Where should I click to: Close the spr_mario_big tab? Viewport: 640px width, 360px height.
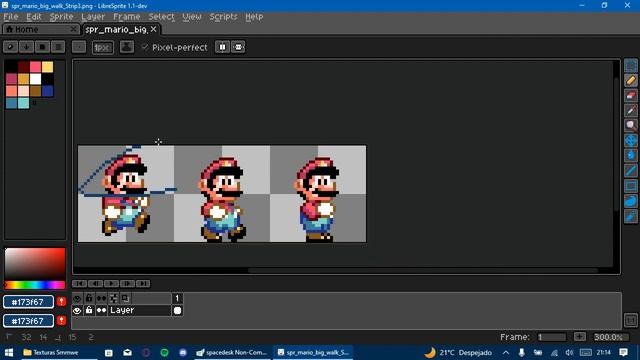(x=153, y=29)
